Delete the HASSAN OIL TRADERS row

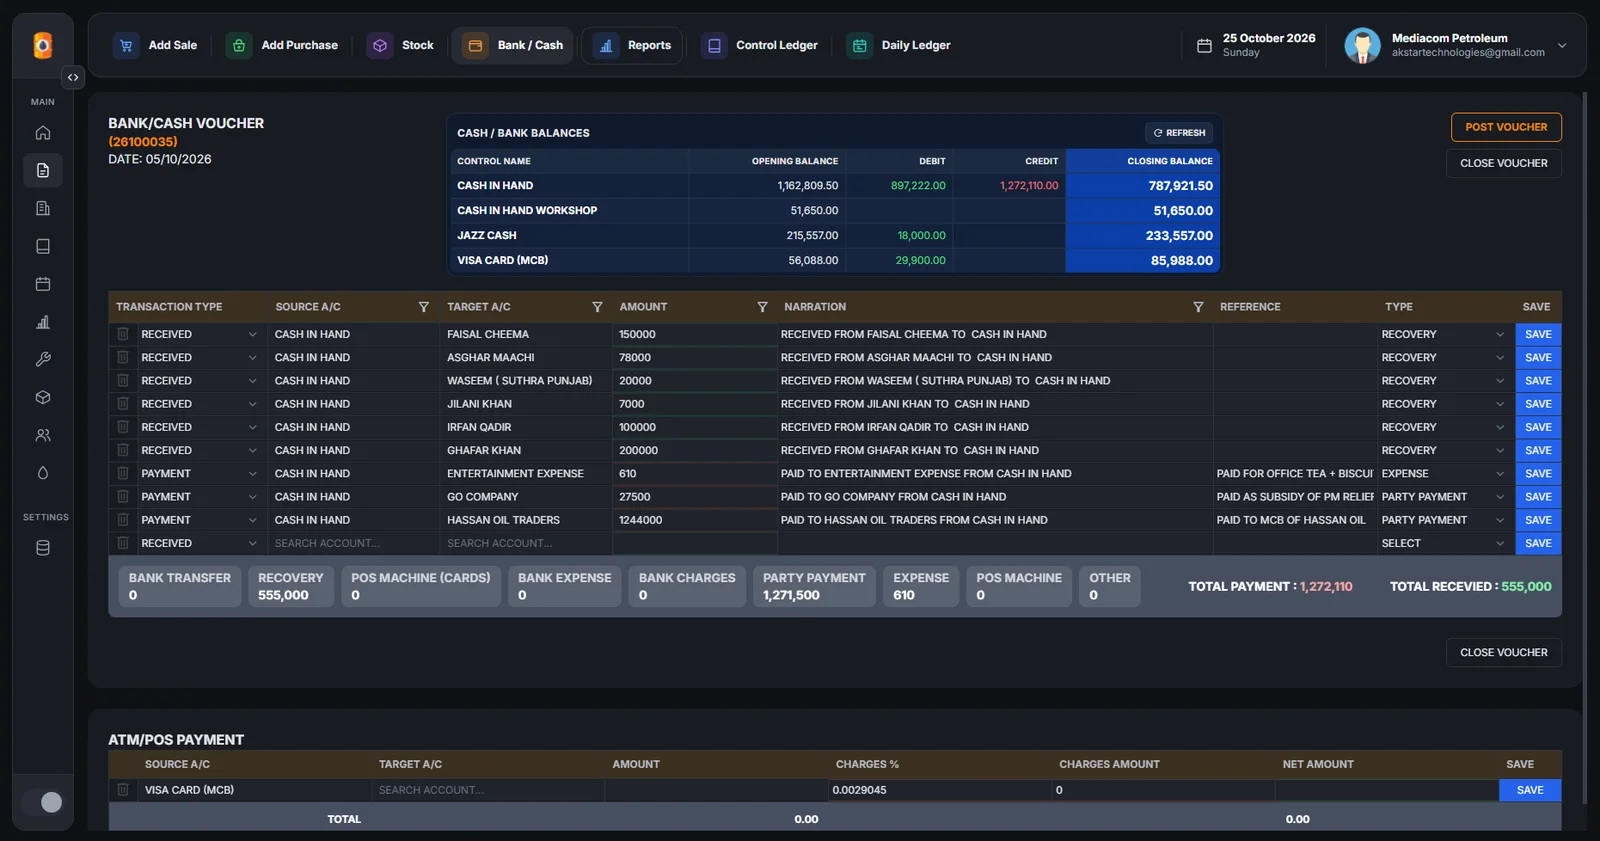click(x=122, y=520)
